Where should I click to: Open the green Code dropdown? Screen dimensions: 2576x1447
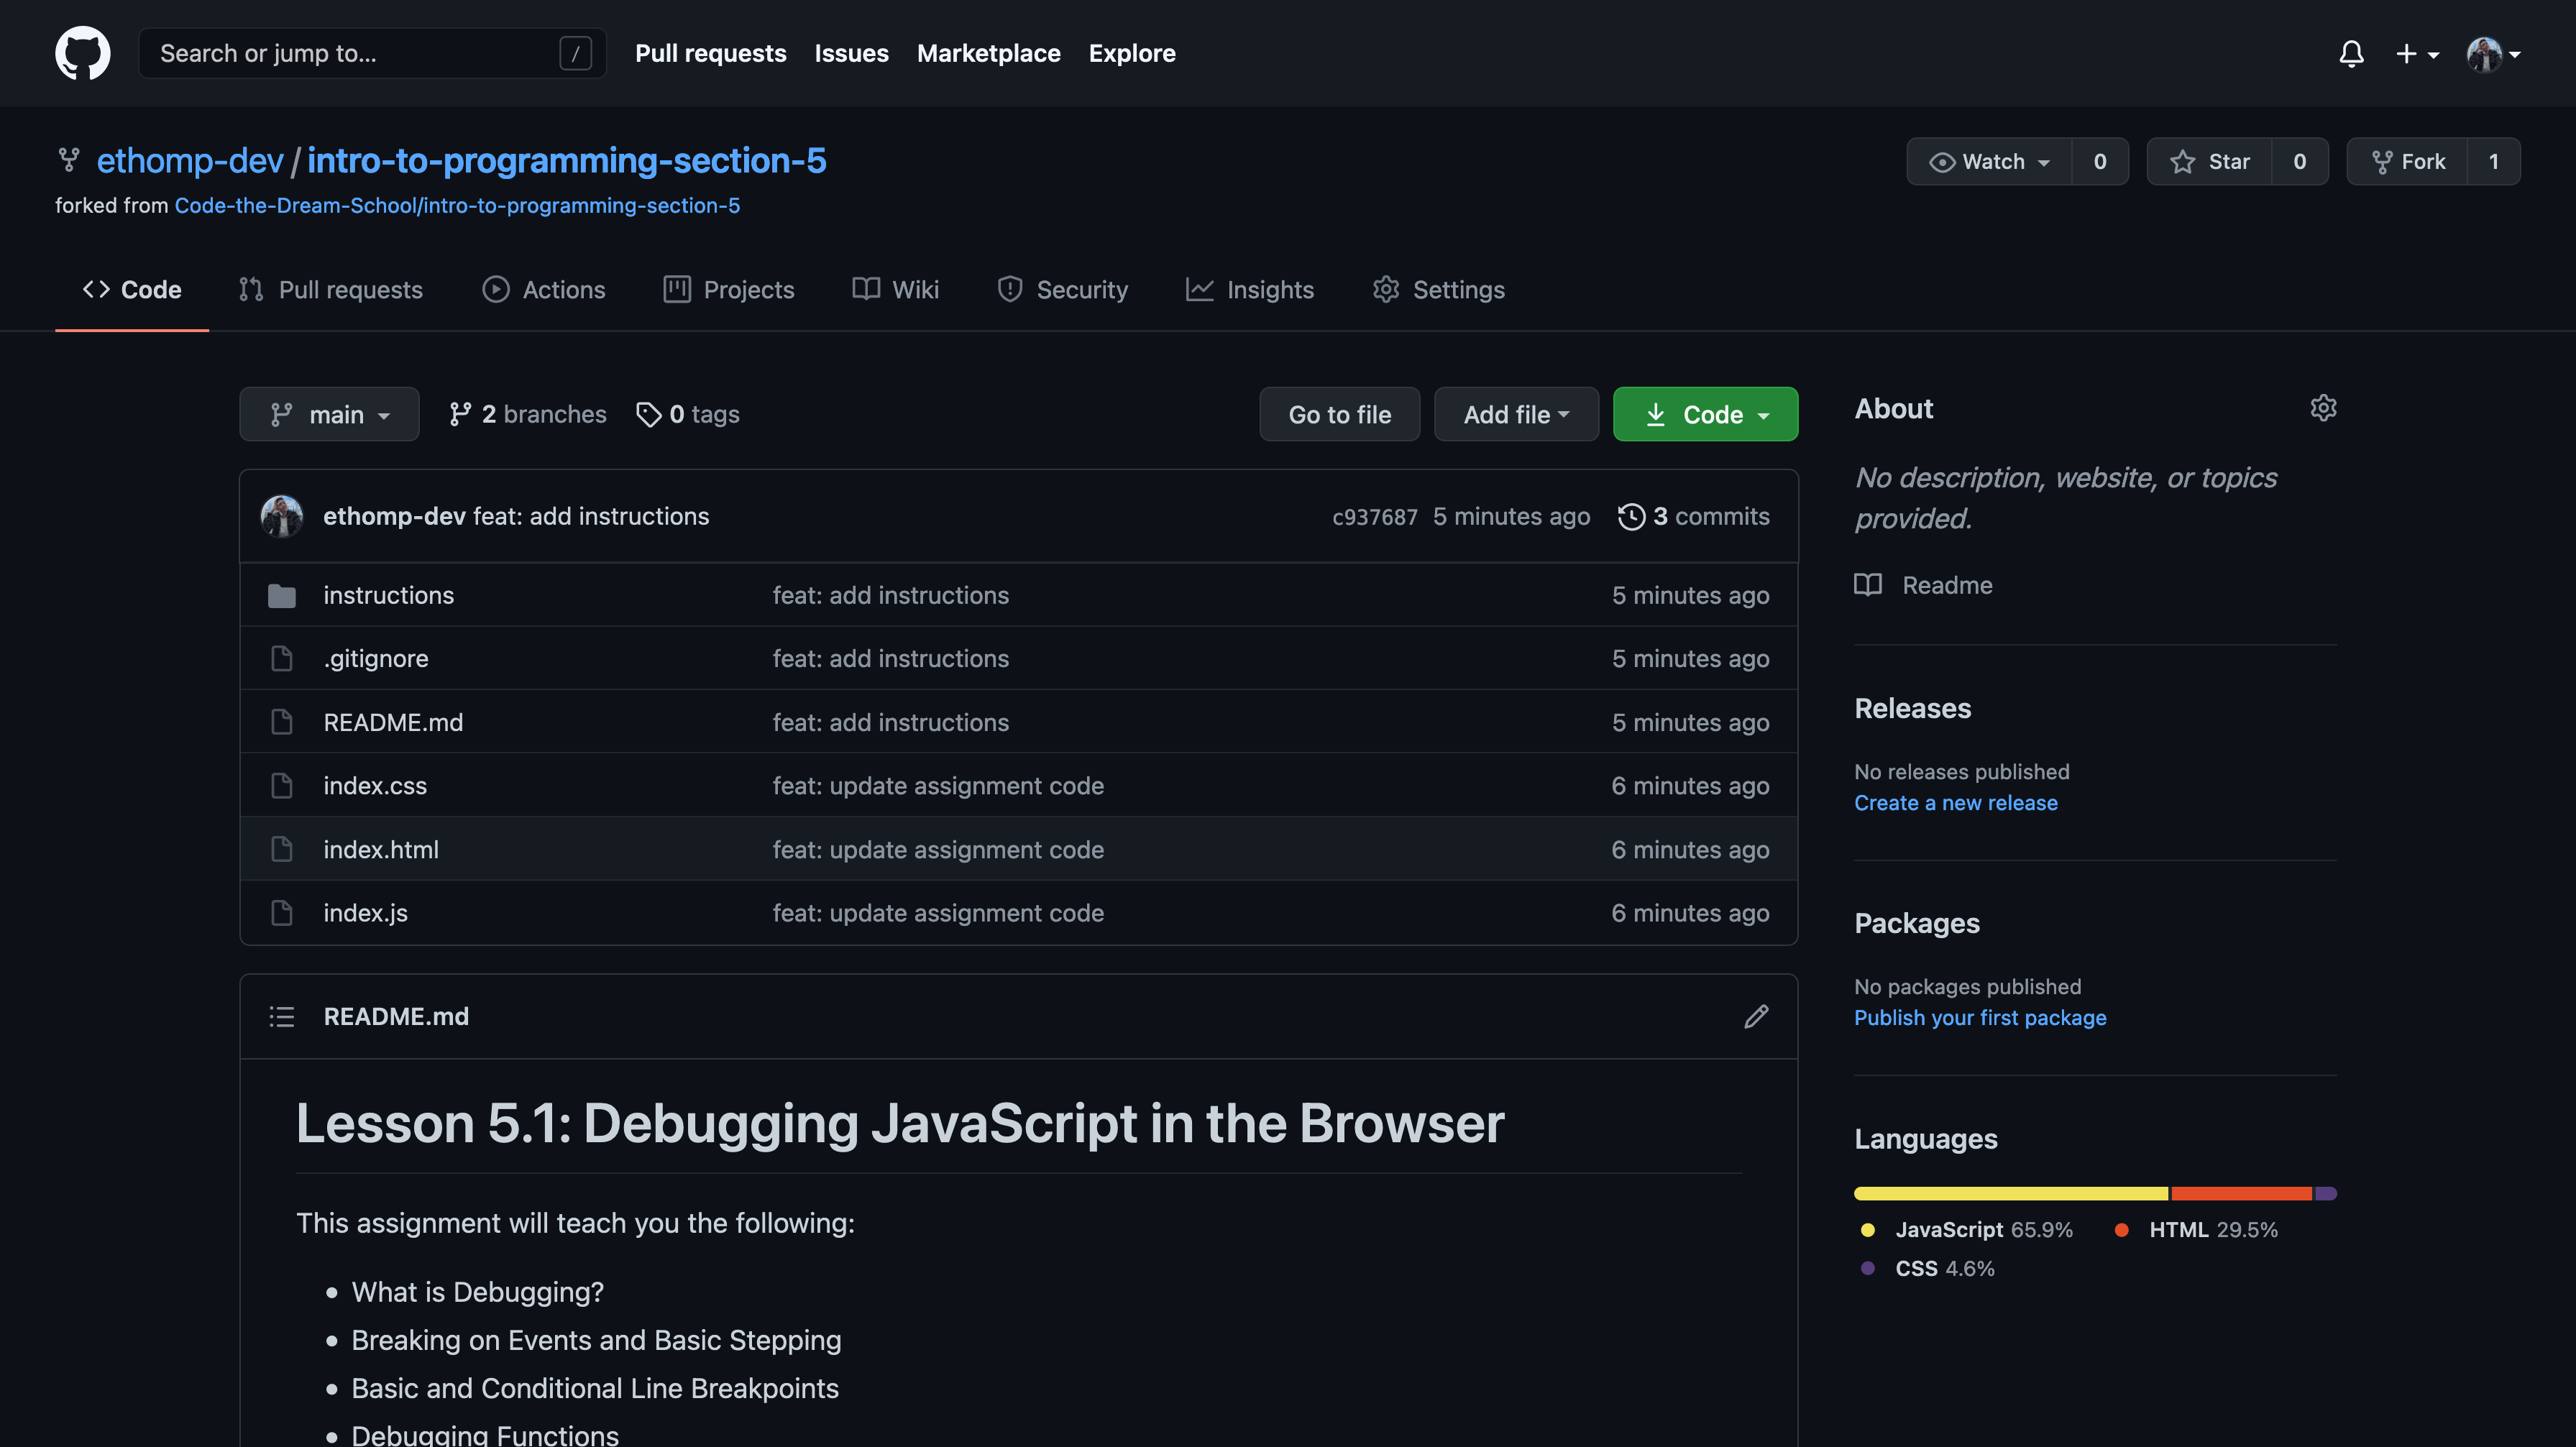(x=1705, y=414)
